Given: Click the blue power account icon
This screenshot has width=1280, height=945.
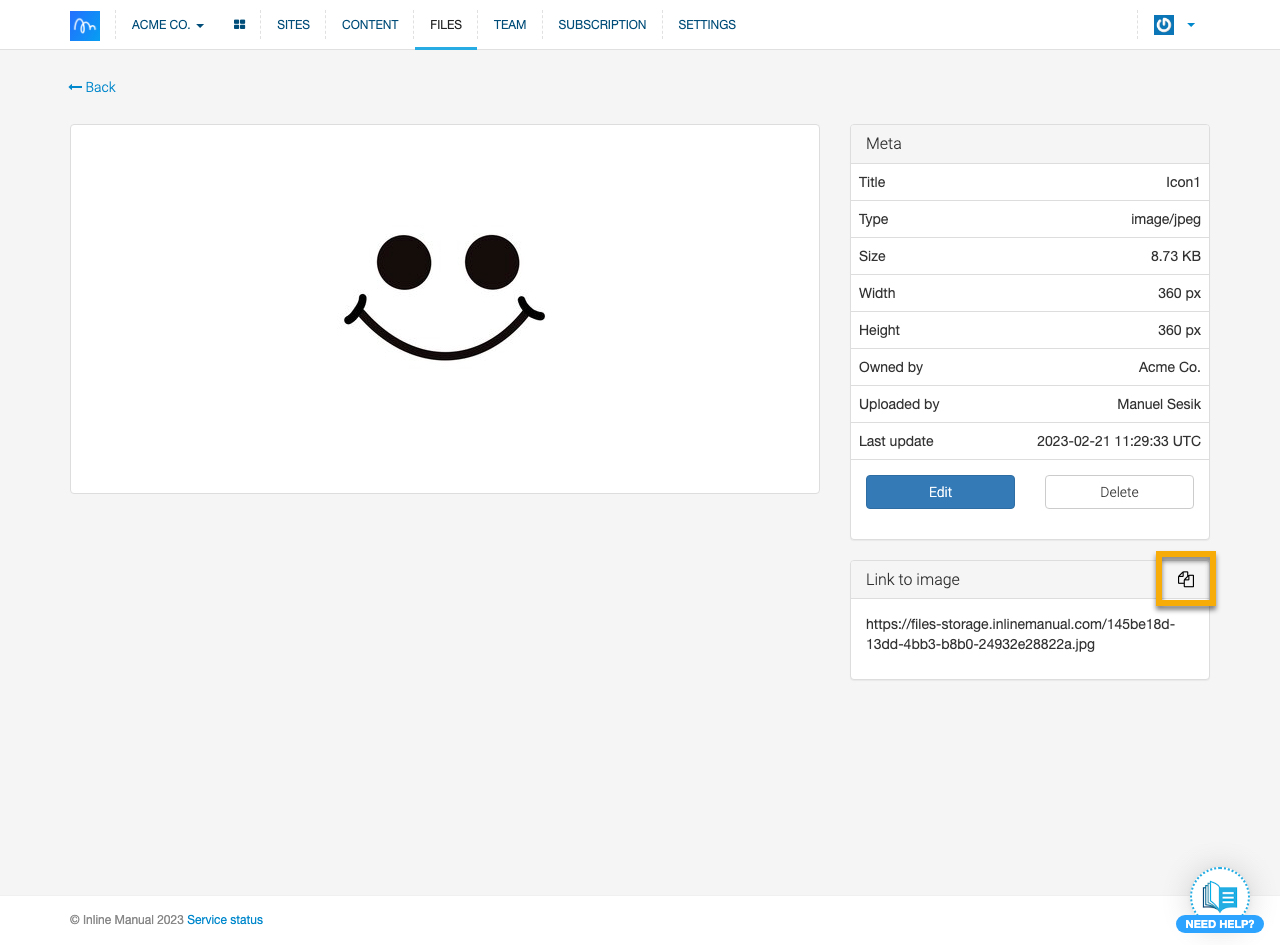Looking at the screenshot, I should click(x=1163, y=25).
